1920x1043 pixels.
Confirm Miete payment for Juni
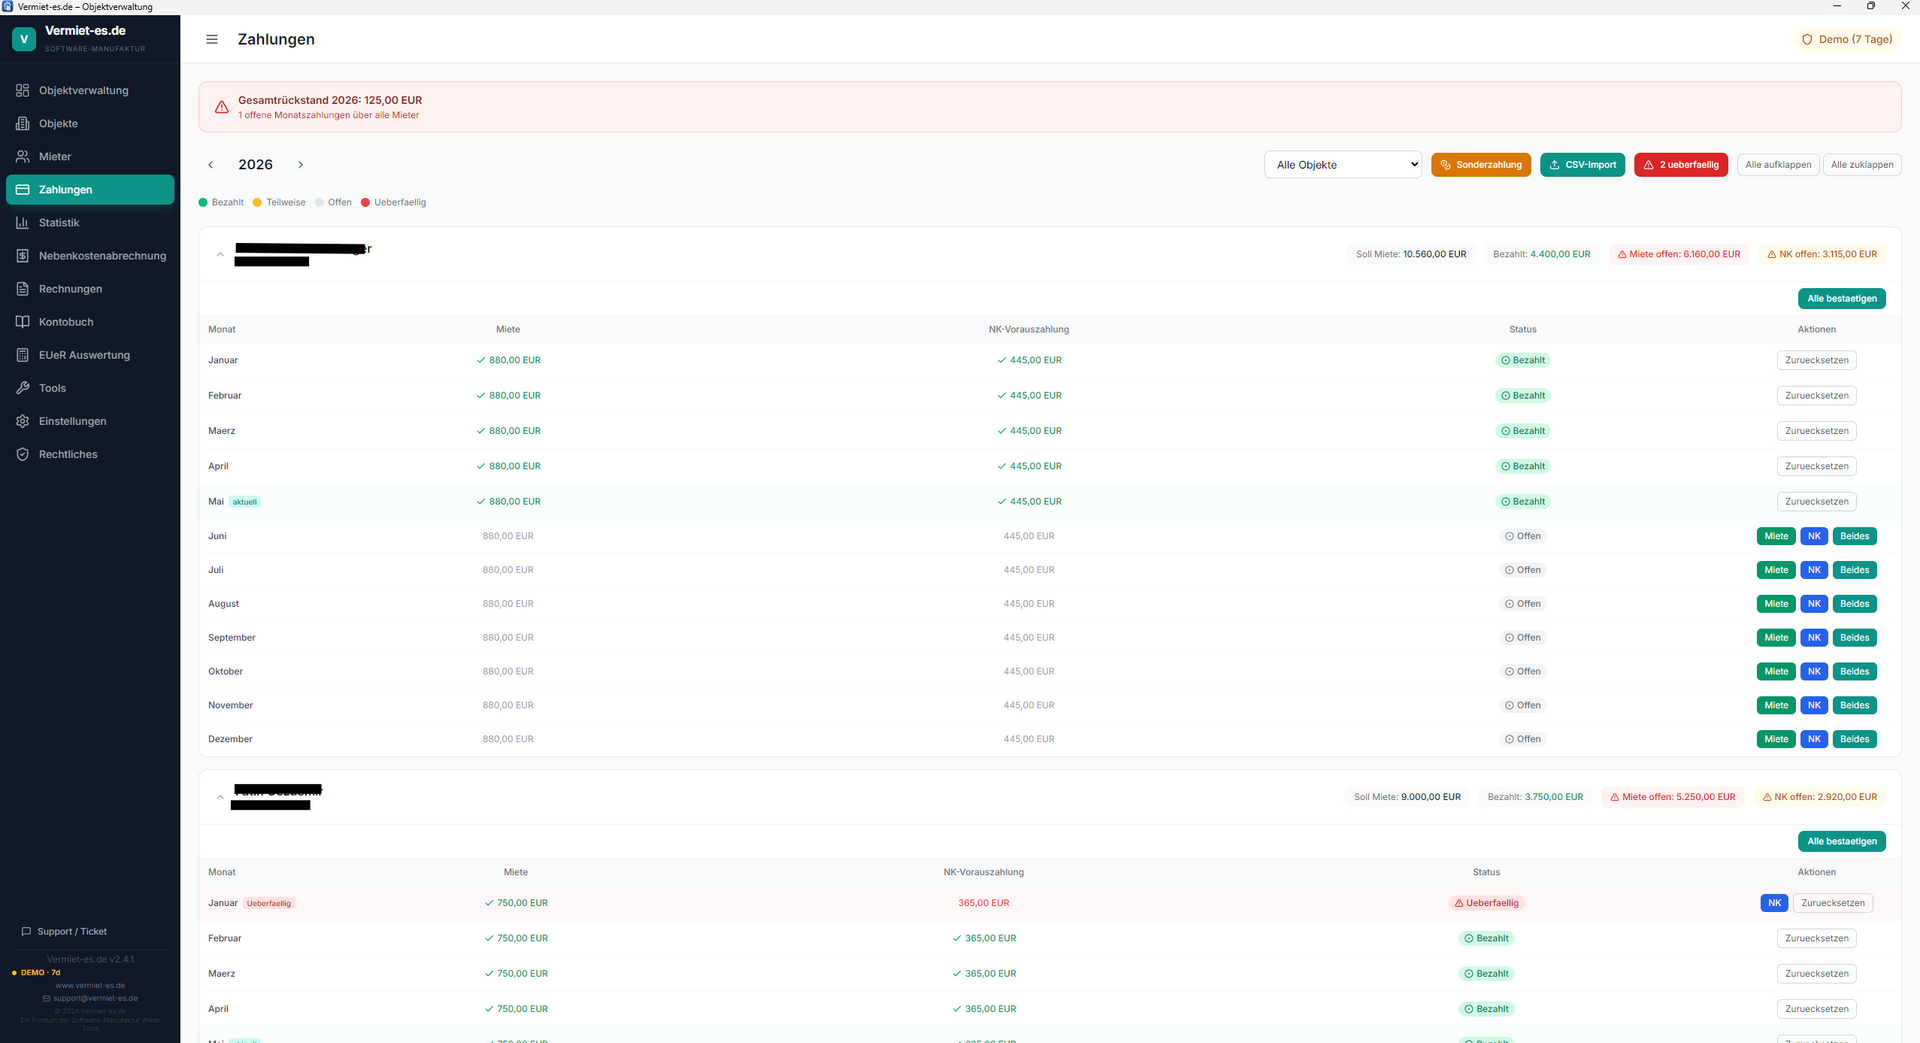pos(1776,537)
